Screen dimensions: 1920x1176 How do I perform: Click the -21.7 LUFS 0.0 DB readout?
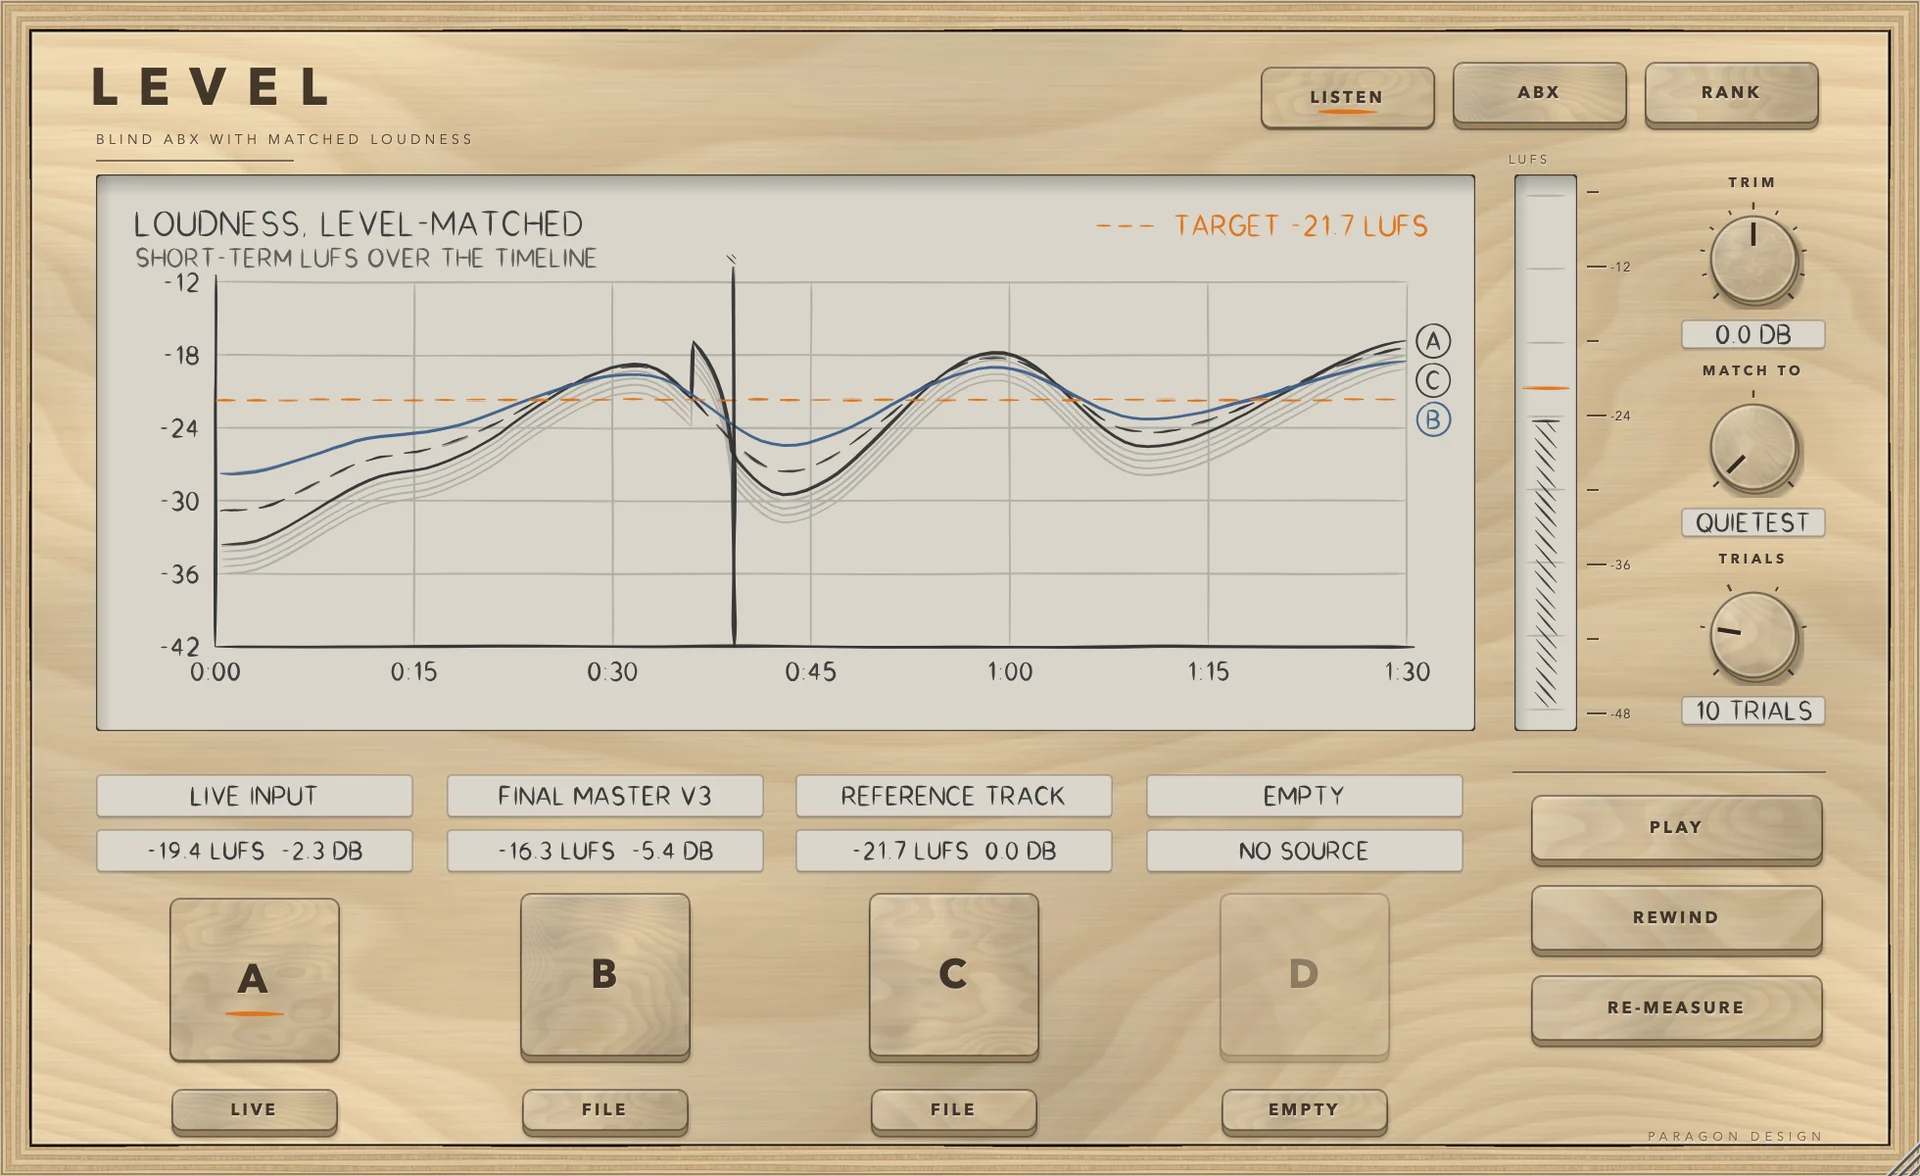(954, 851)
